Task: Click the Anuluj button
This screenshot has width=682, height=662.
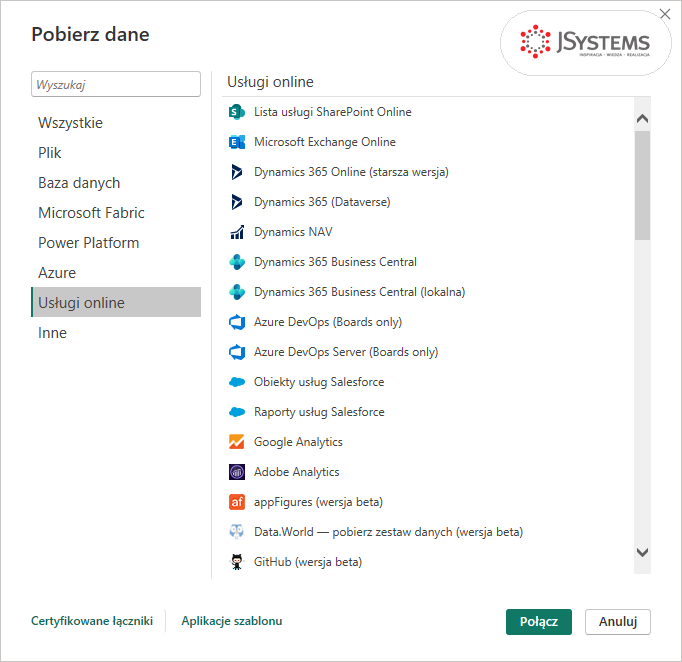Action: [x=618, y=622]
